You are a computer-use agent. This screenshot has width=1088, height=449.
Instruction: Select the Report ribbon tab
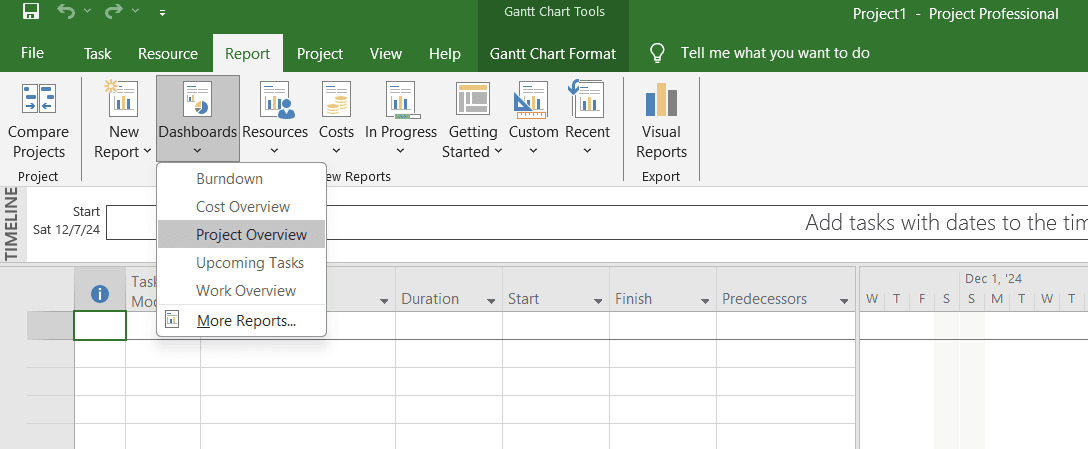[248, 53]
